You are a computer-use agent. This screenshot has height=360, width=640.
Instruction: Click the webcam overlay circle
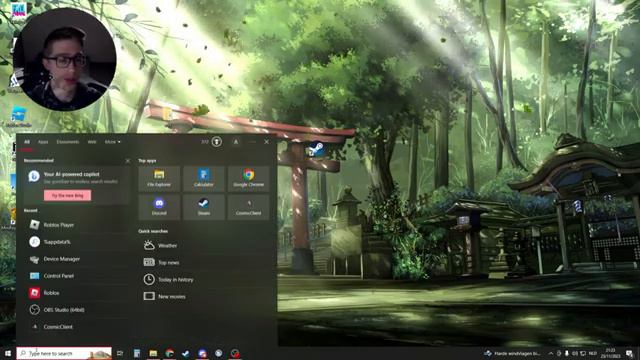pos(65,59)
